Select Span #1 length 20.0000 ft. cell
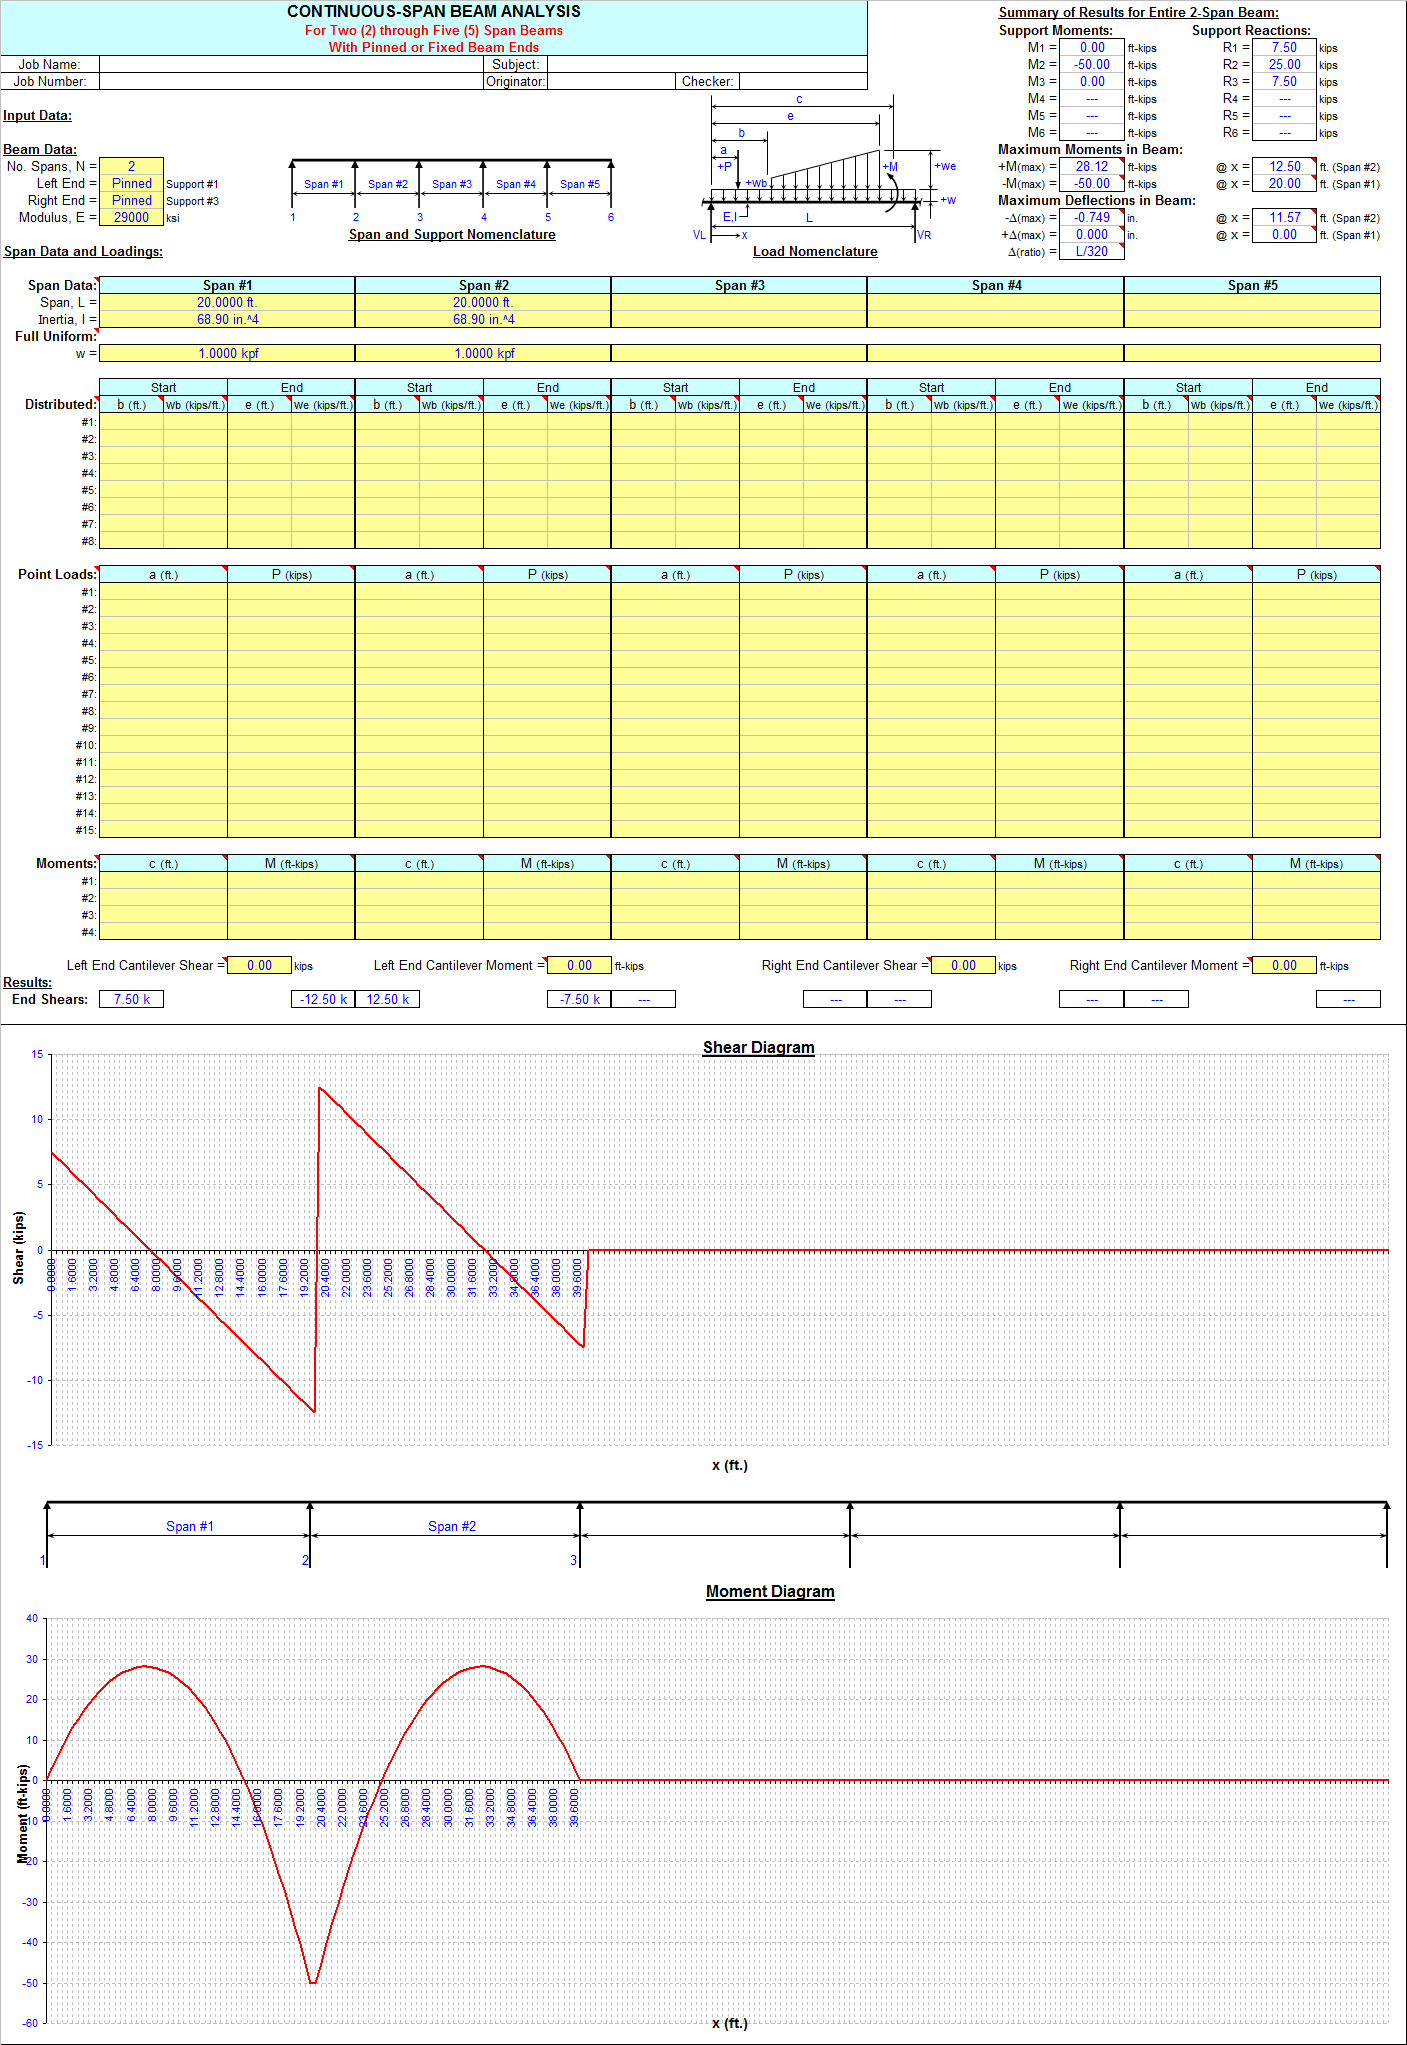The height and width of the screenshot is (2045, 1407). (227, 302)
